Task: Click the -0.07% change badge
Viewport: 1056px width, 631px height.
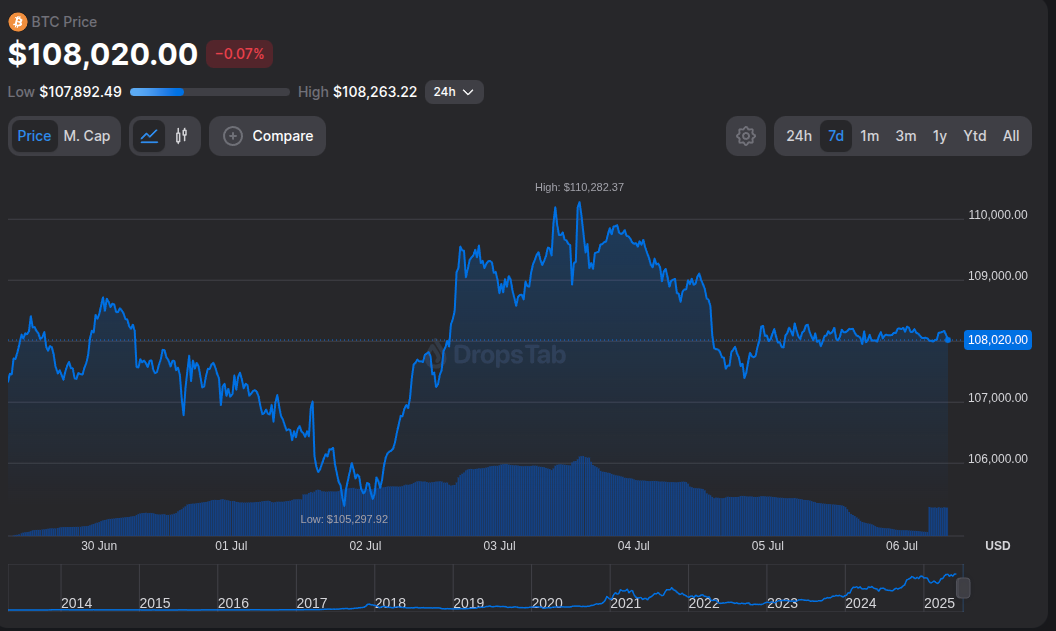Action: point(239,54)
